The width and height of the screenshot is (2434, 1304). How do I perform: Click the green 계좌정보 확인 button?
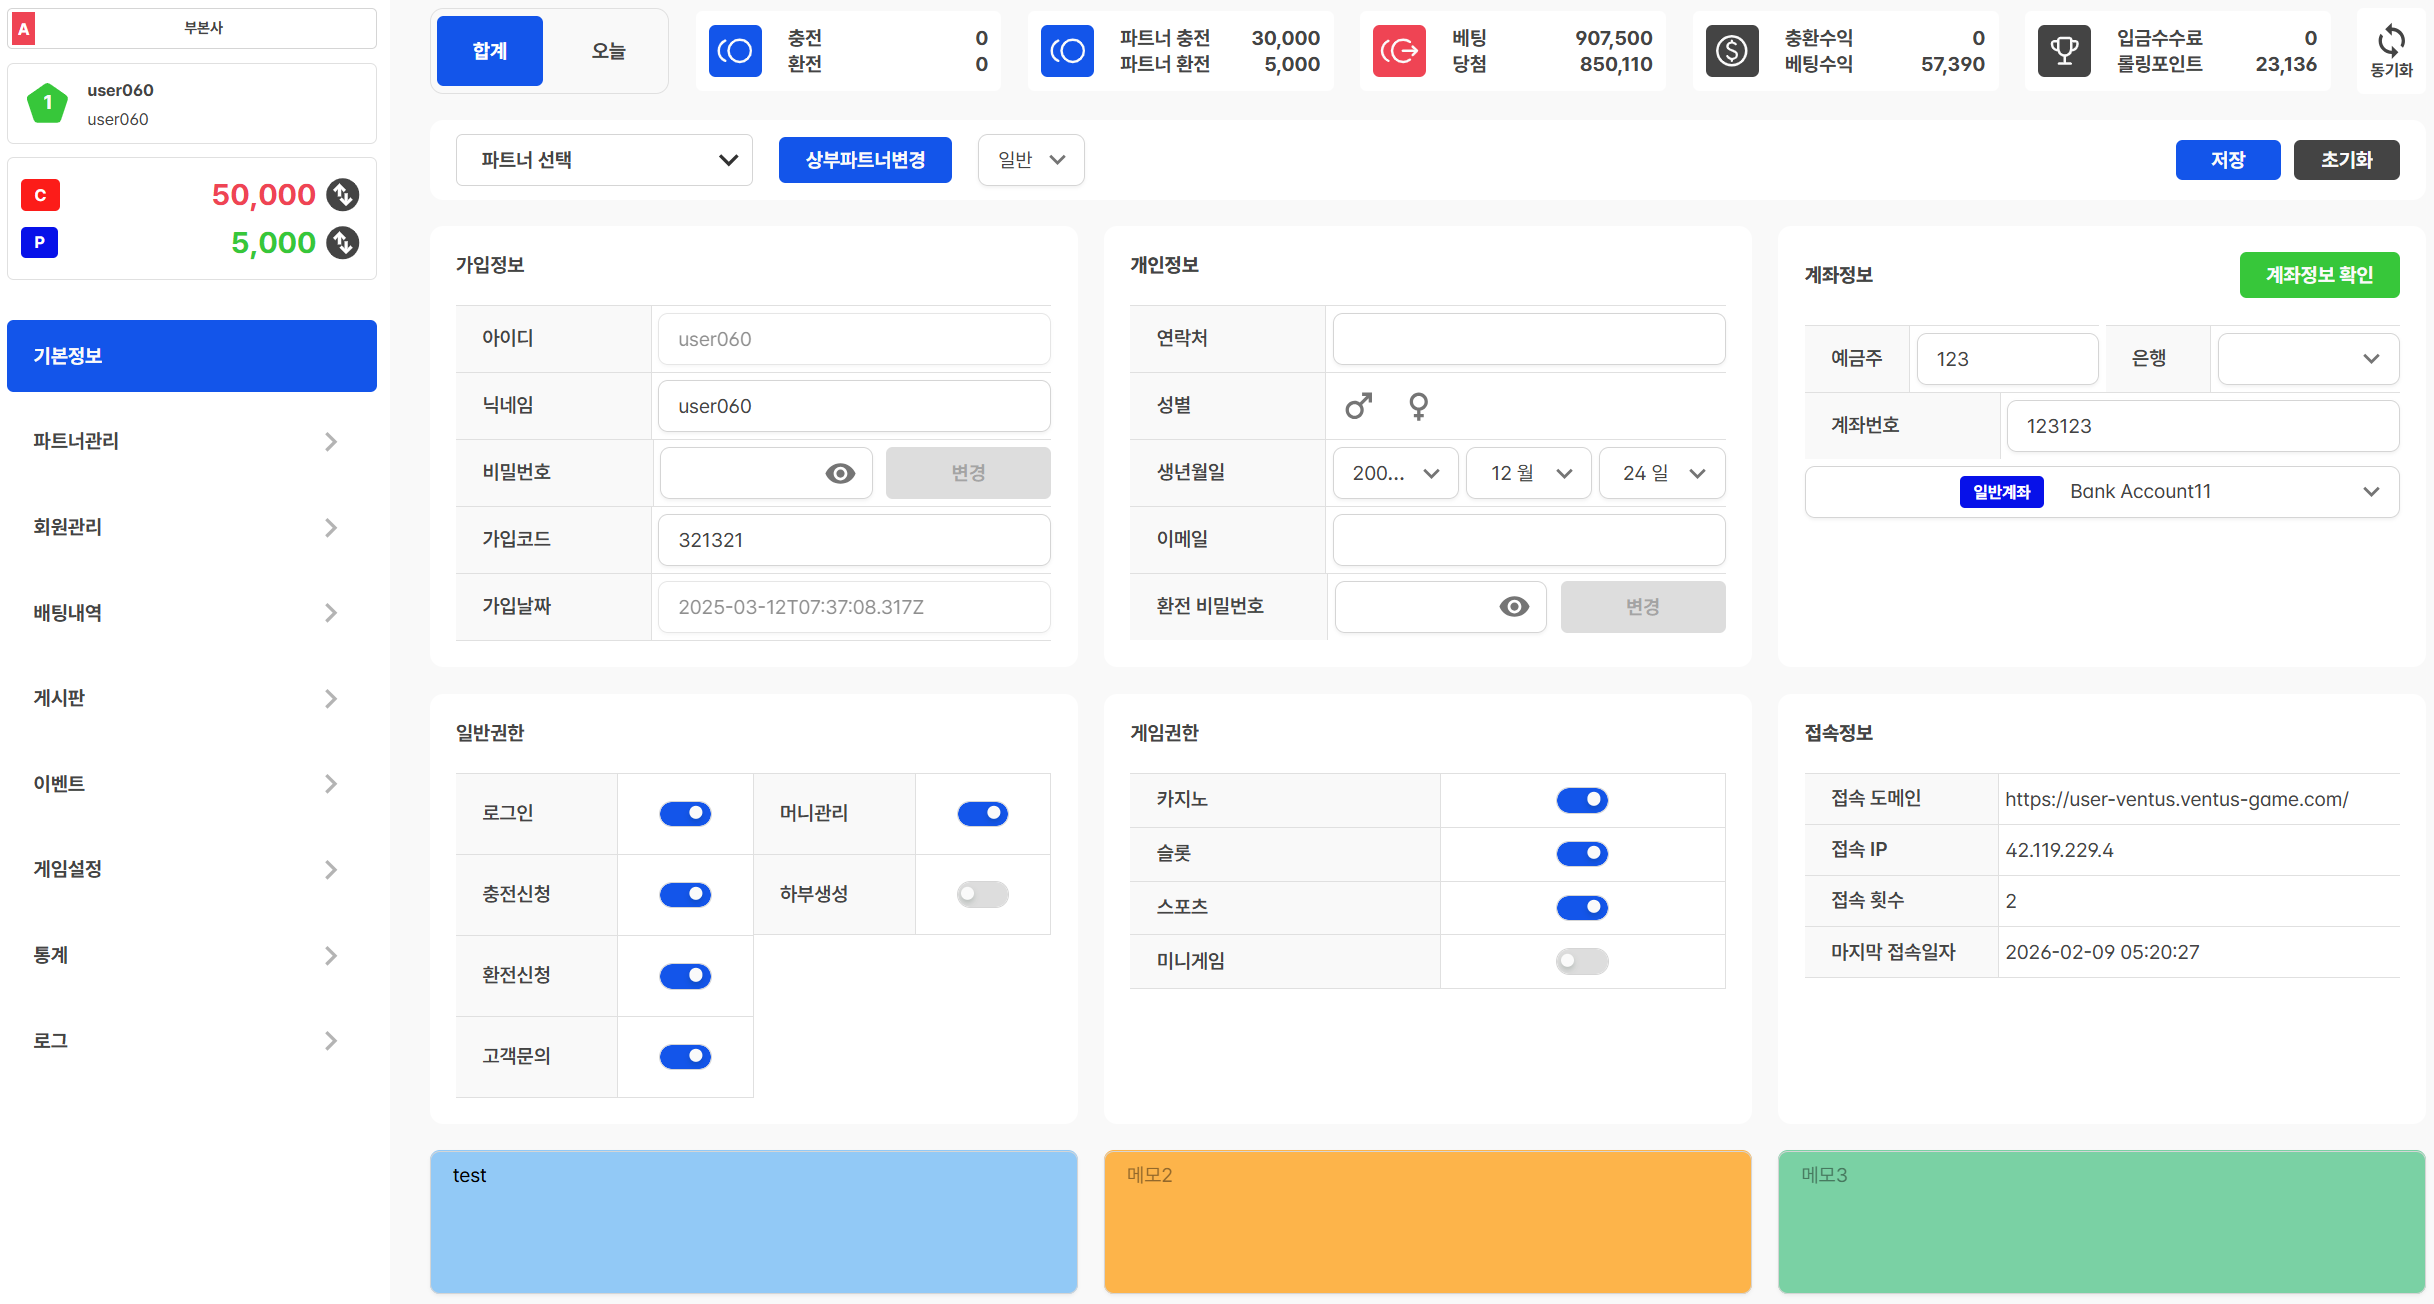(2319, 275)
